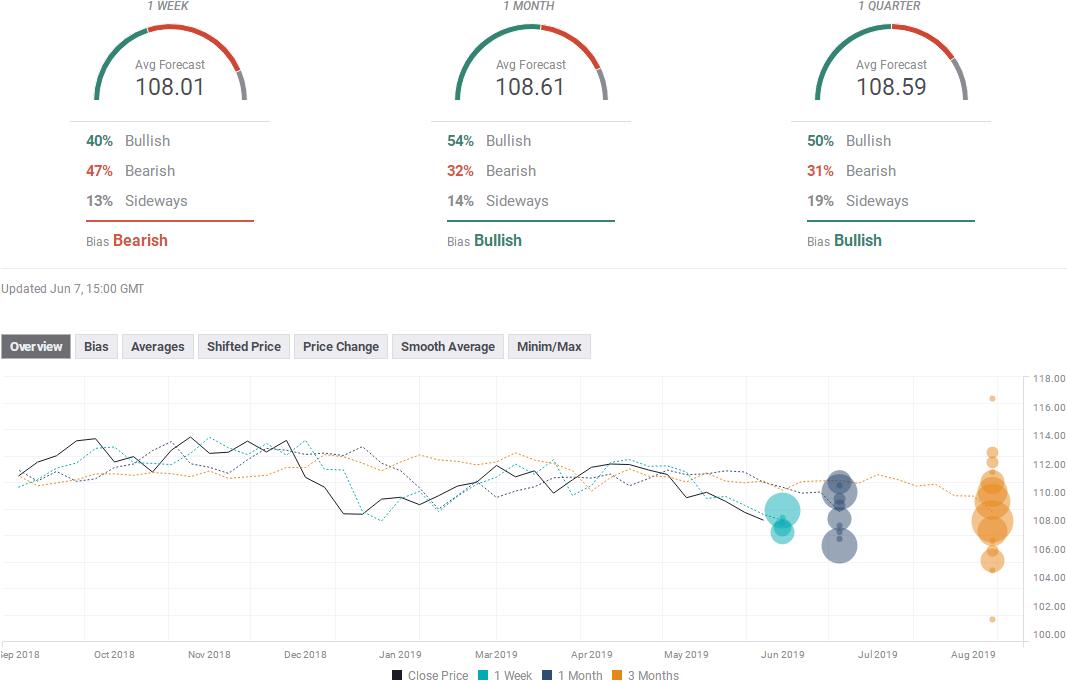Click the Bullish bias label under 1 Month
1067x682 pixels.
[x=498, y=240]
